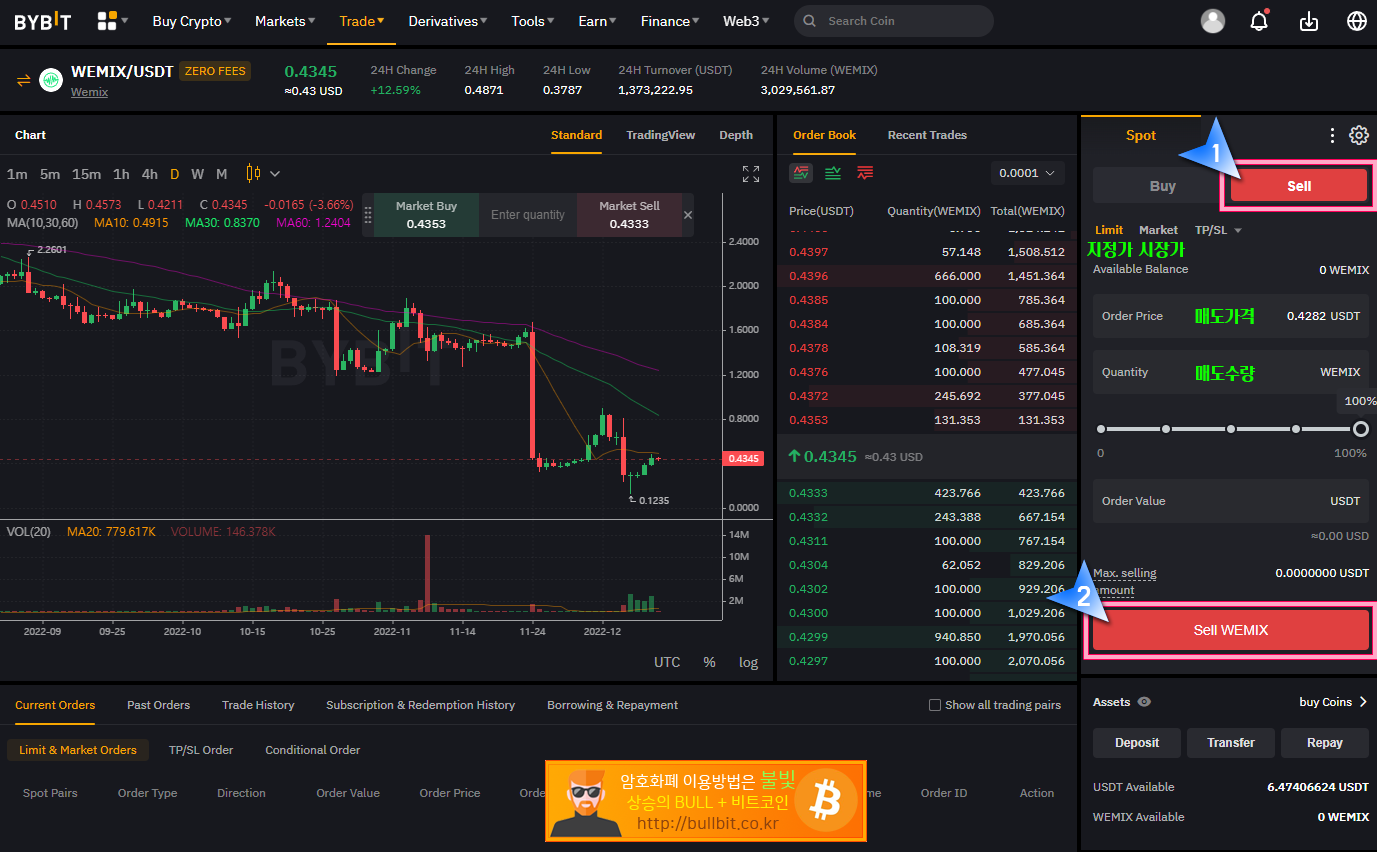Grab the quick order bar handle

[x=367, y=215]
